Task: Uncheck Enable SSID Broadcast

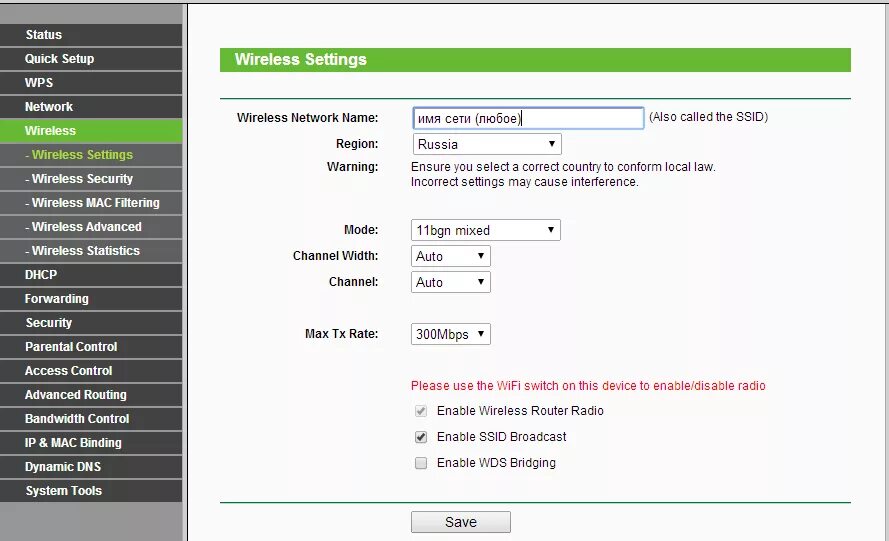Action: click(x=421, y=437)
